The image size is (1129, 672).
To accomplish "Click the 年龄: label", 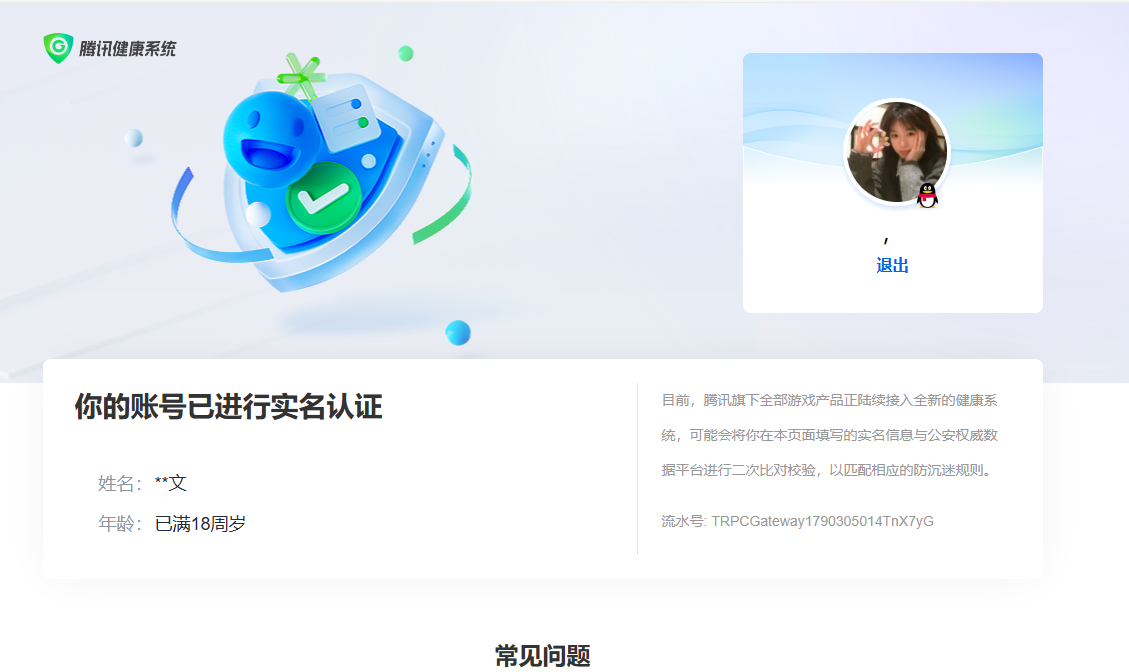I will click(x=120, y=524).
